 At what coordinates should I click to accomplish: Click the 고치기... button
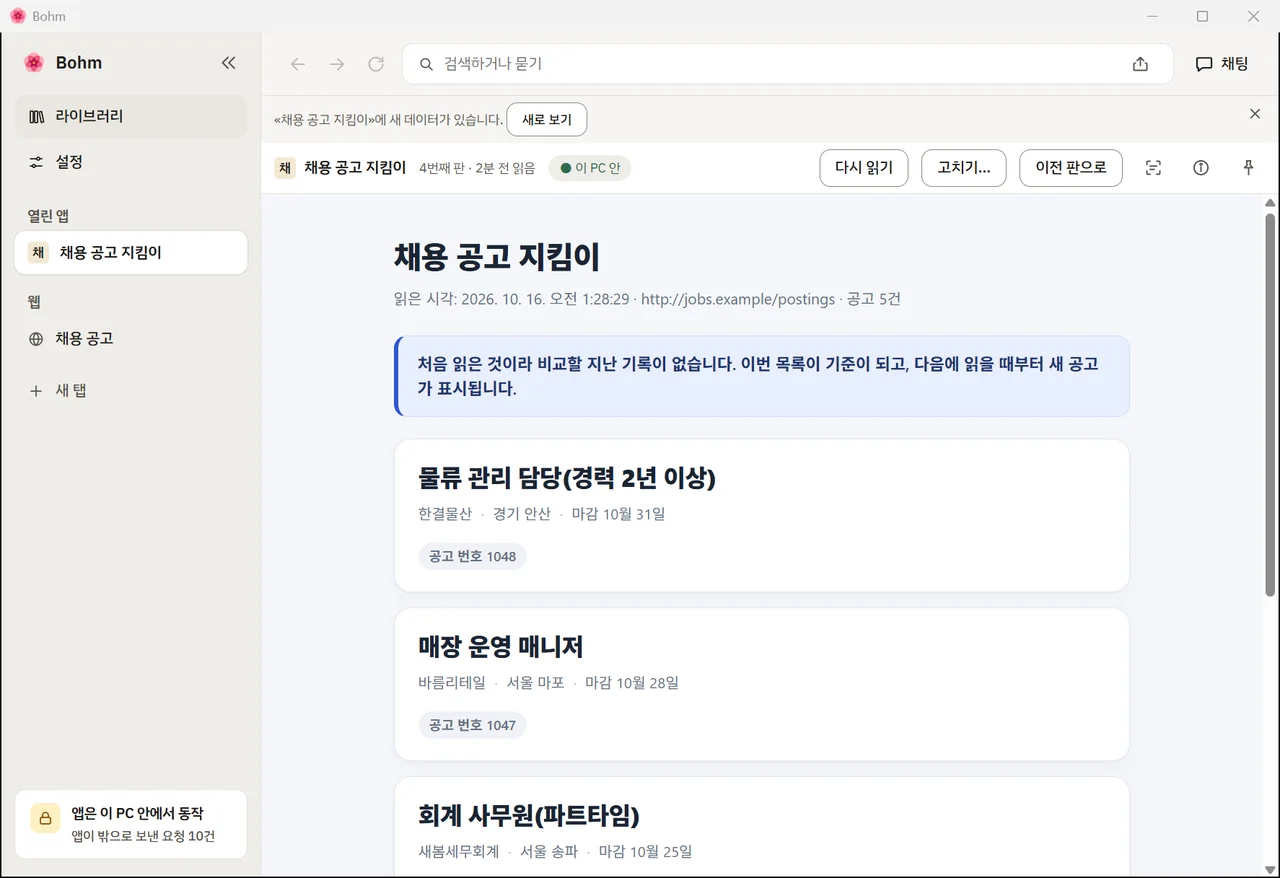[964, 168]
